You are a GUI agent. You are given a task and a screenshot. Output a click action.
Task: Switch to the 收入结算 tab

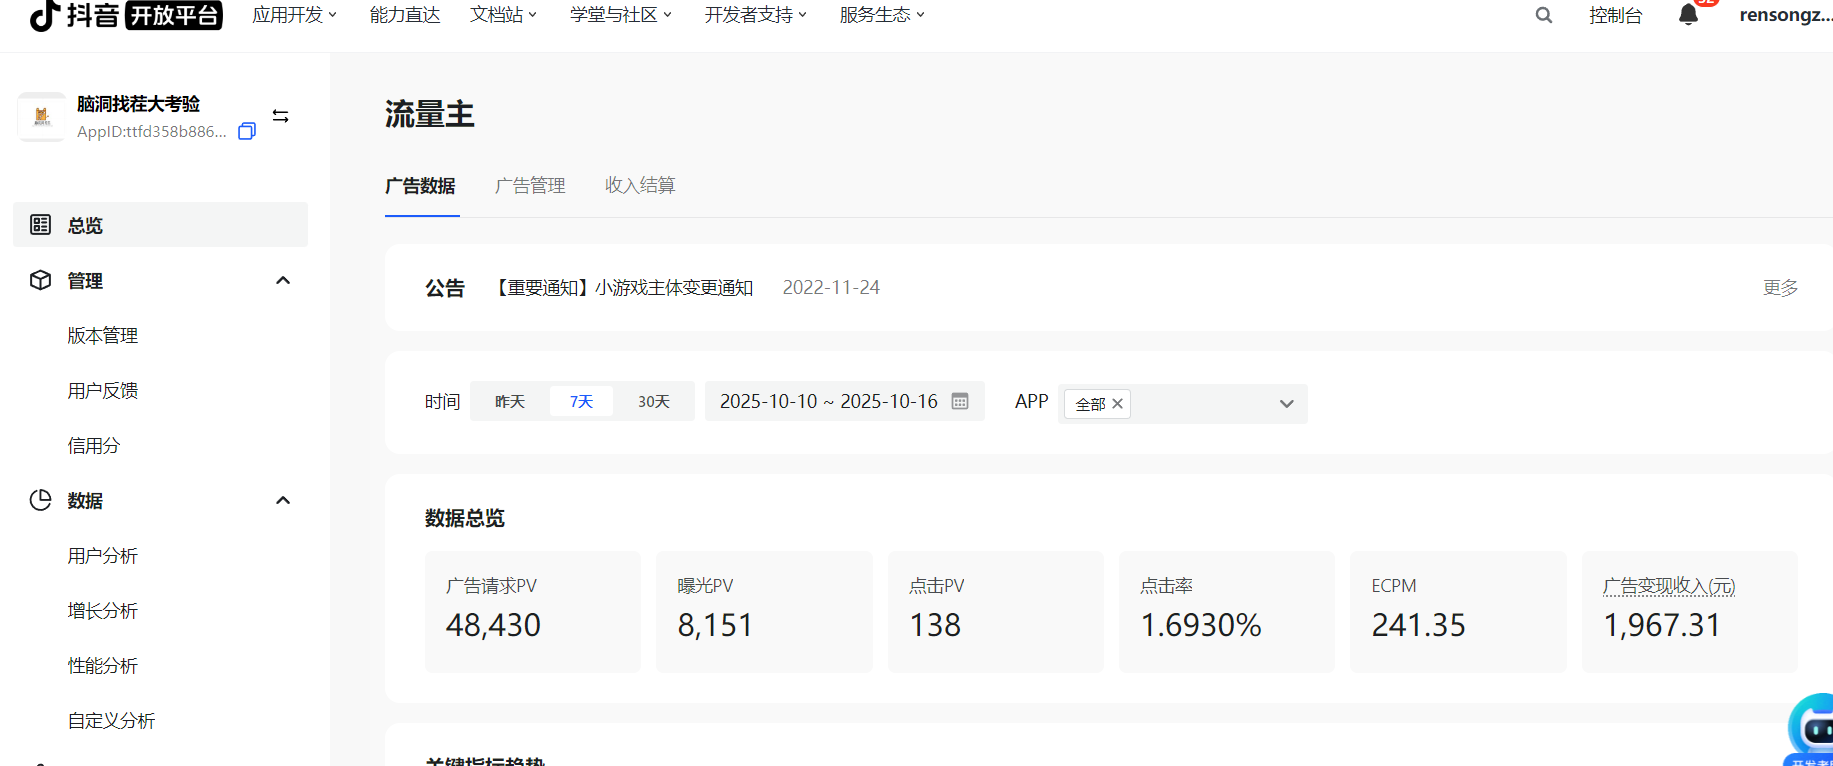(640, 186)
